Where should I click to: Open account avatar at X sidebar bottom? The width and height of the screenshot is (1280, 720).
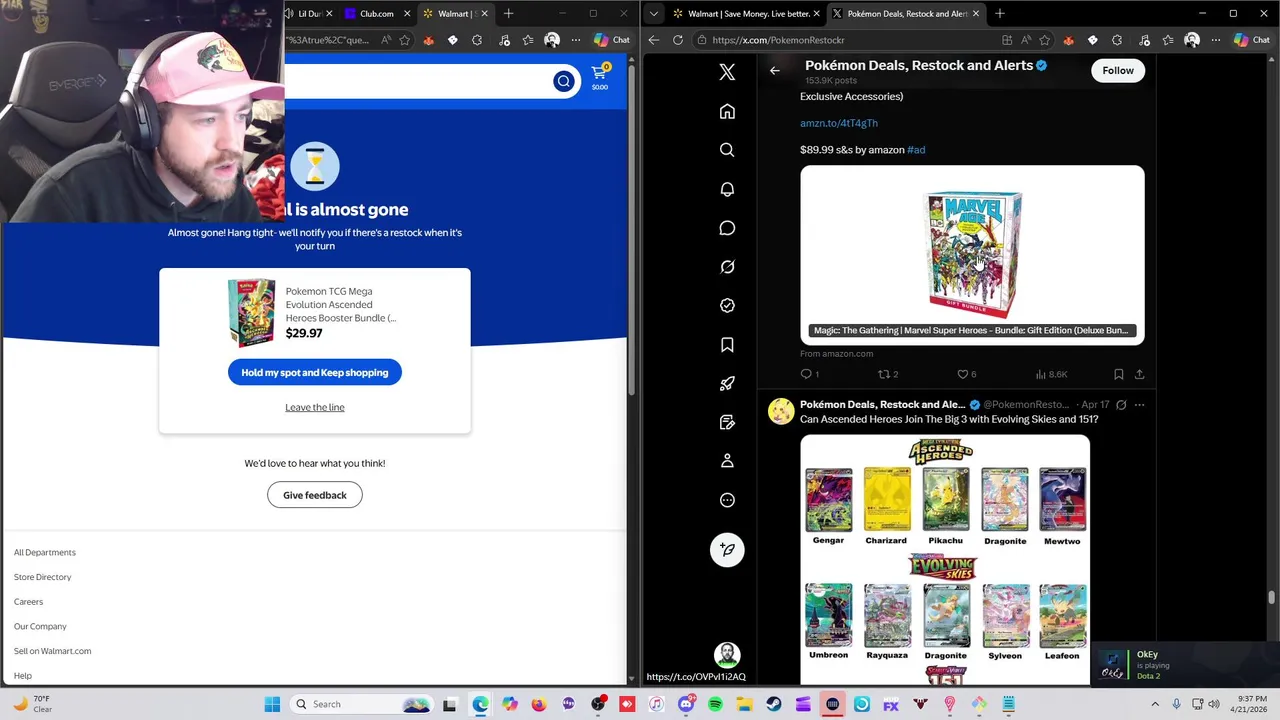coord(727,655)
